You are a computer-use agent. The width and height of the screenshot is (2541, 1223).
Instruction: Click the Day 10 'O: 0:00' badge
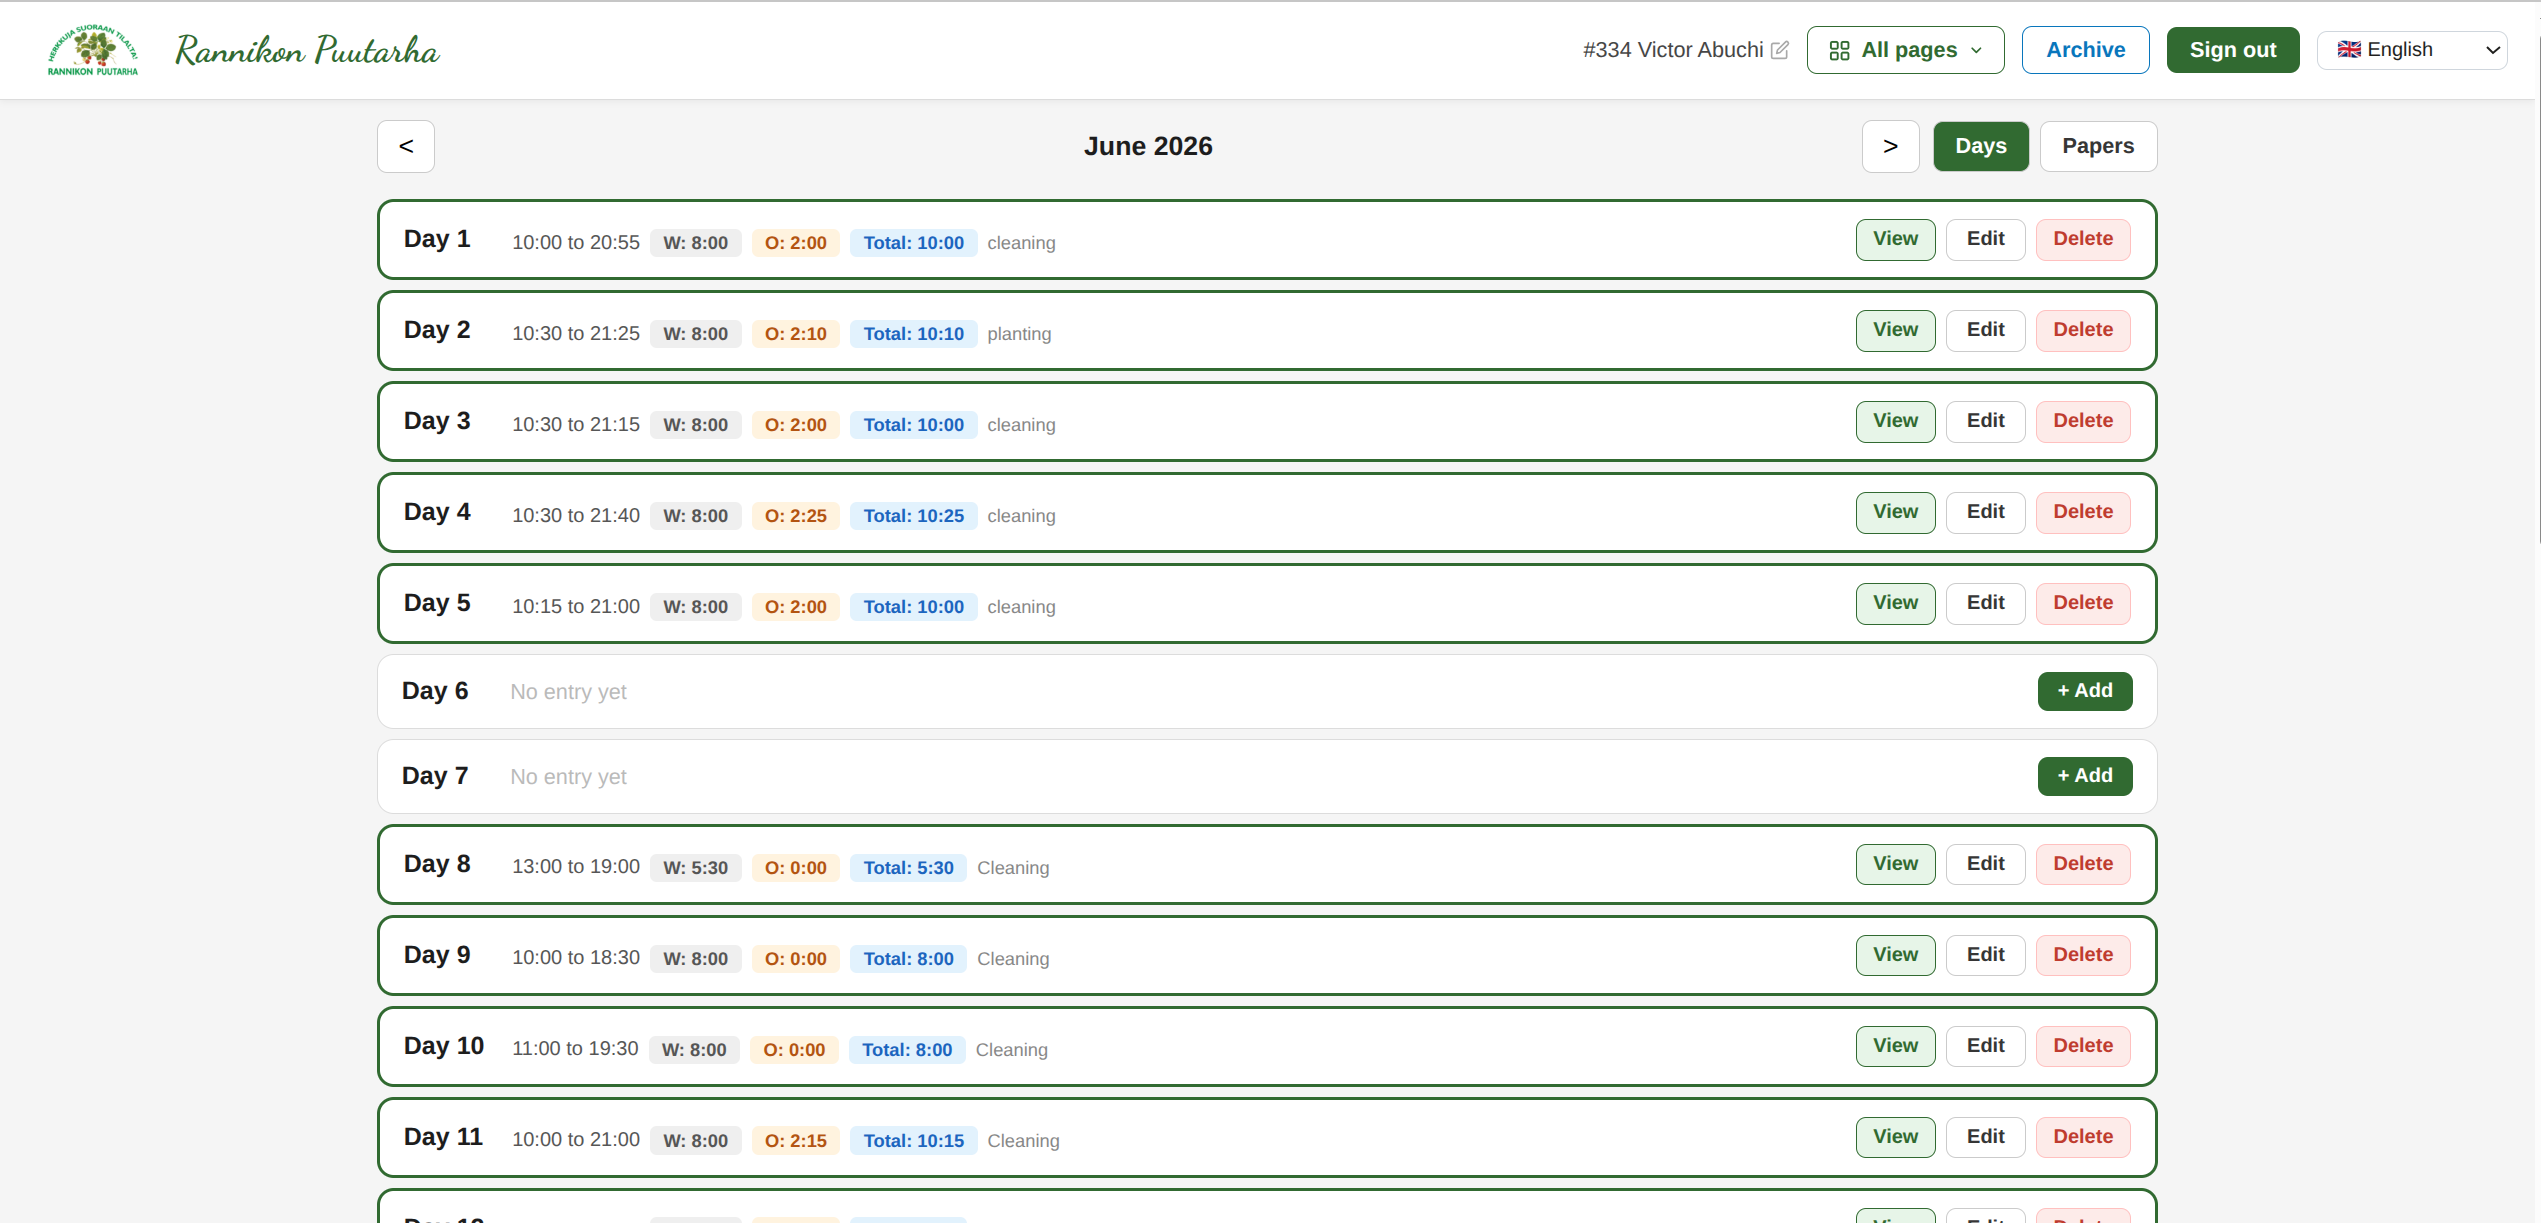pyautogui.click(x=794, y=1050)
